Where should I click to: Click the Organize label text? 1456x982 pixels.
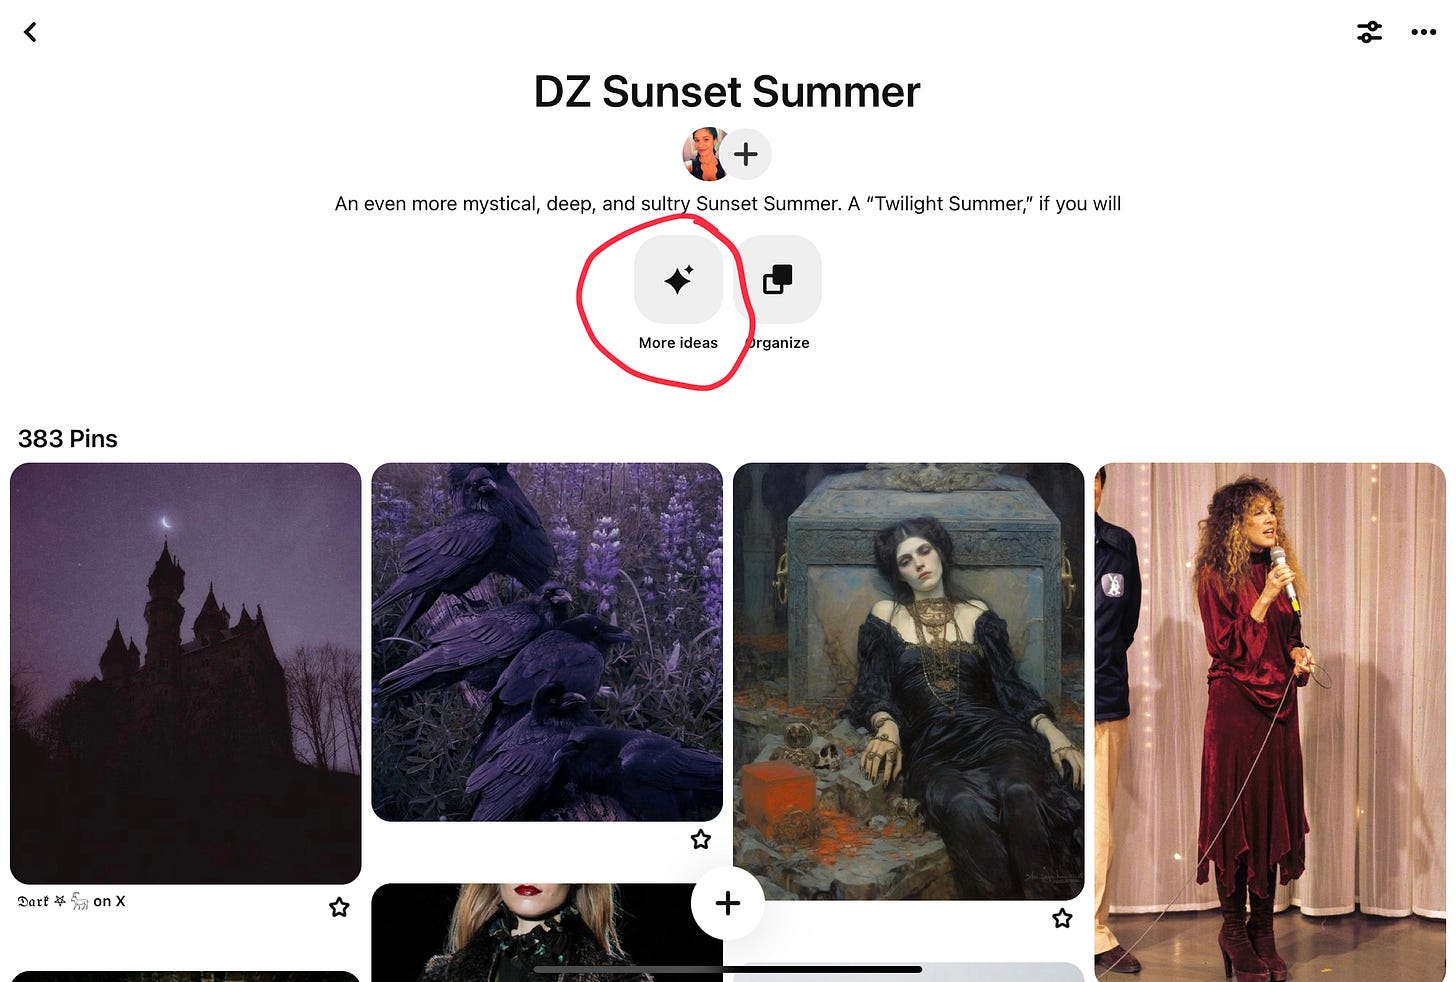point(778,343)
